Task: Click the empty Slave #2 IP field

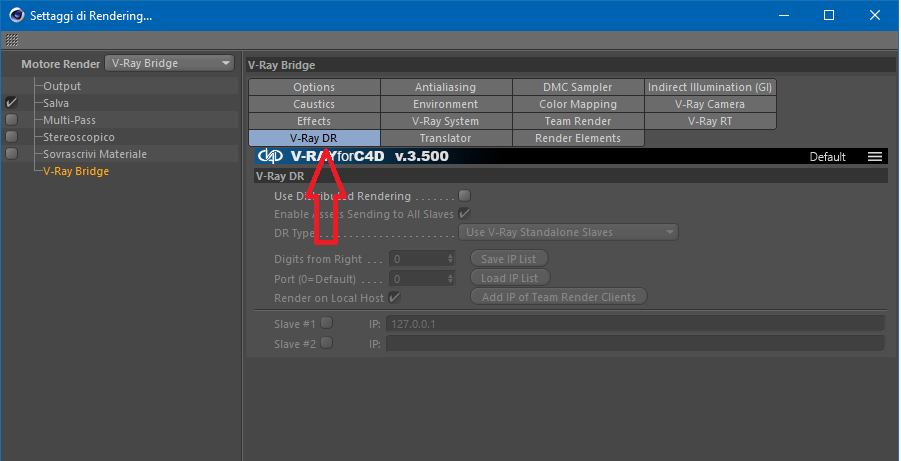Action: pyautogui.click(x=635, y=343)
